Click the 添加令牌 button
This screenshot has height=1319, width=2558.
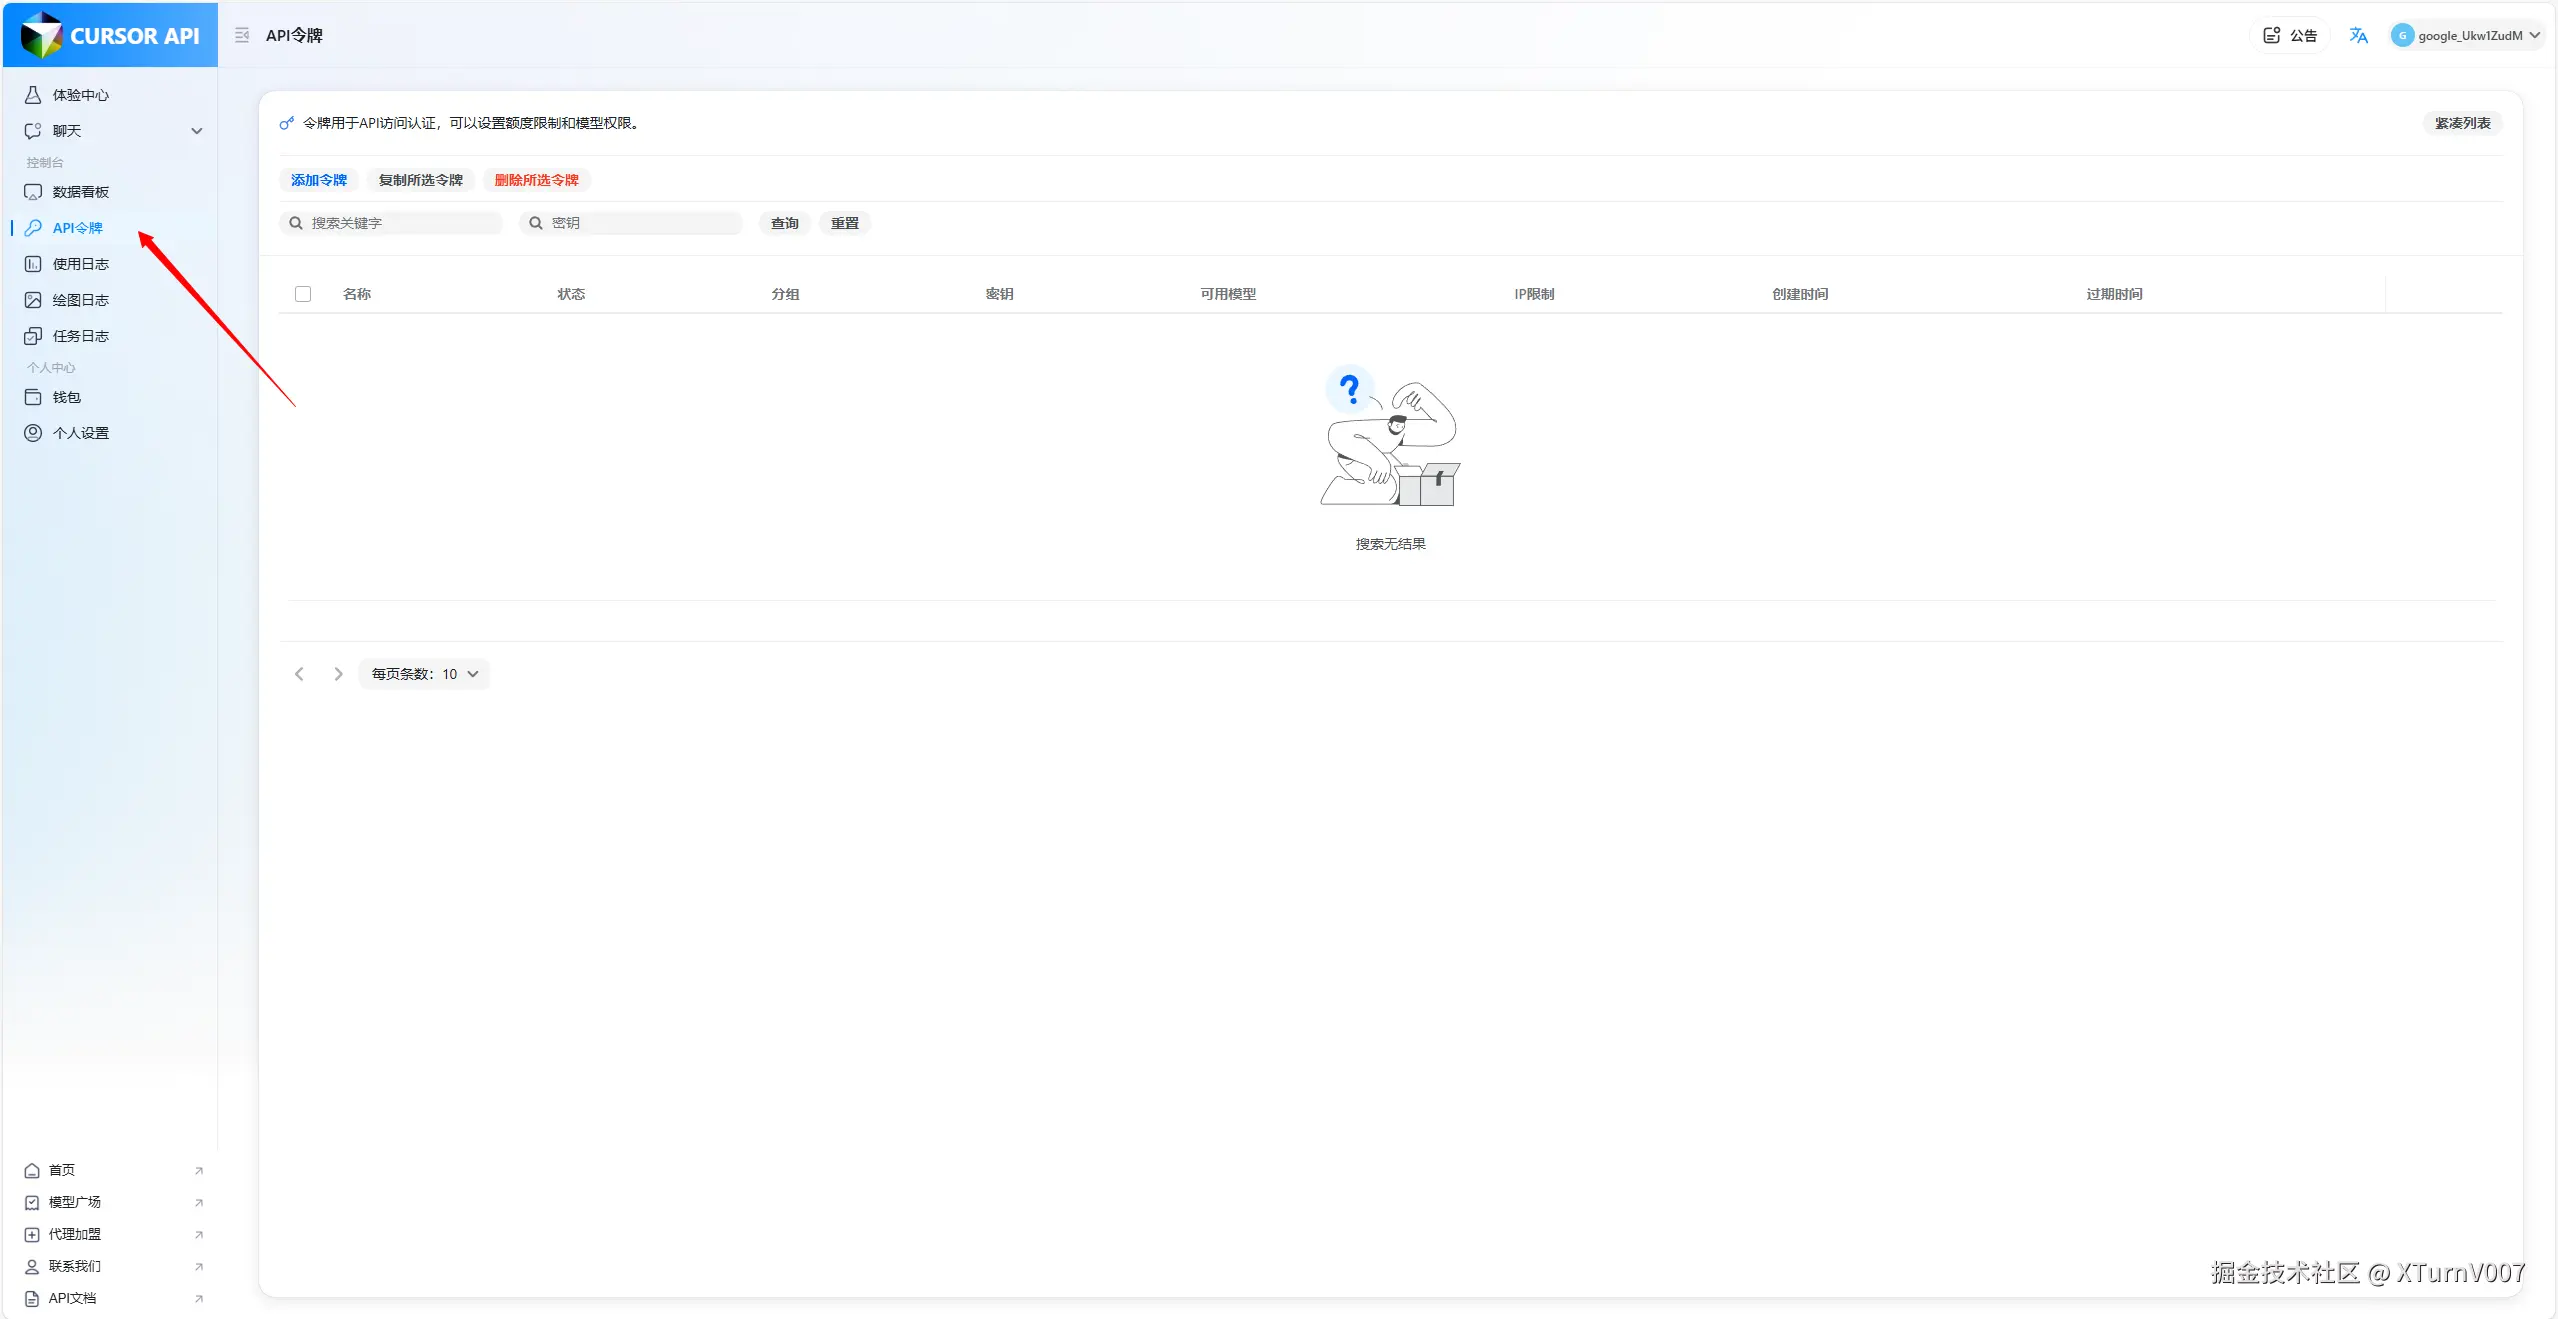click(318, 180)
